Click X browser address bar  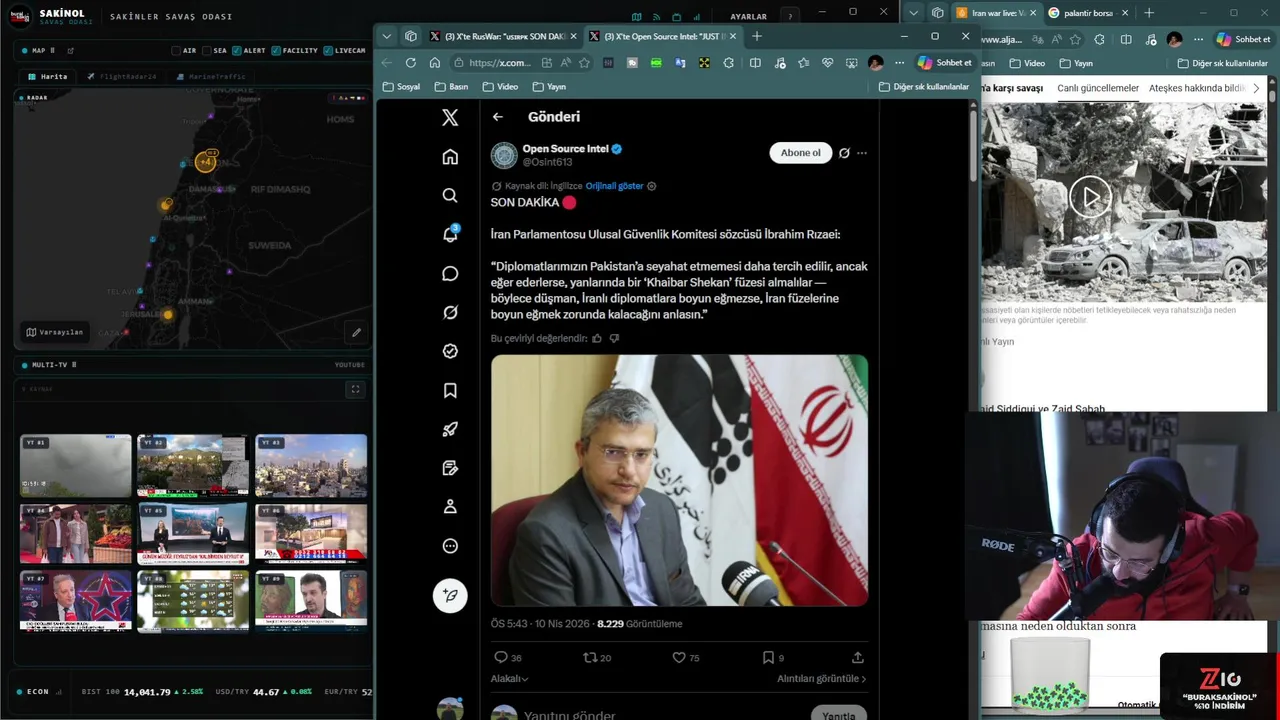(x=520, y=62)
